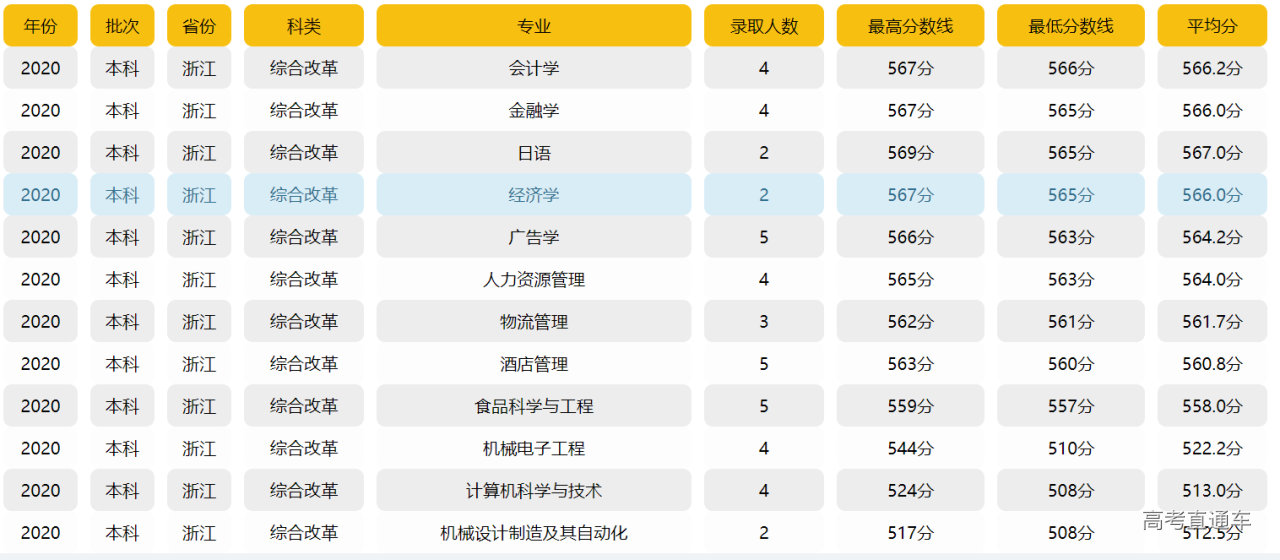Click the 人力资源管理 major cell
Screen dimensions: 1280x560
[534, 280]
